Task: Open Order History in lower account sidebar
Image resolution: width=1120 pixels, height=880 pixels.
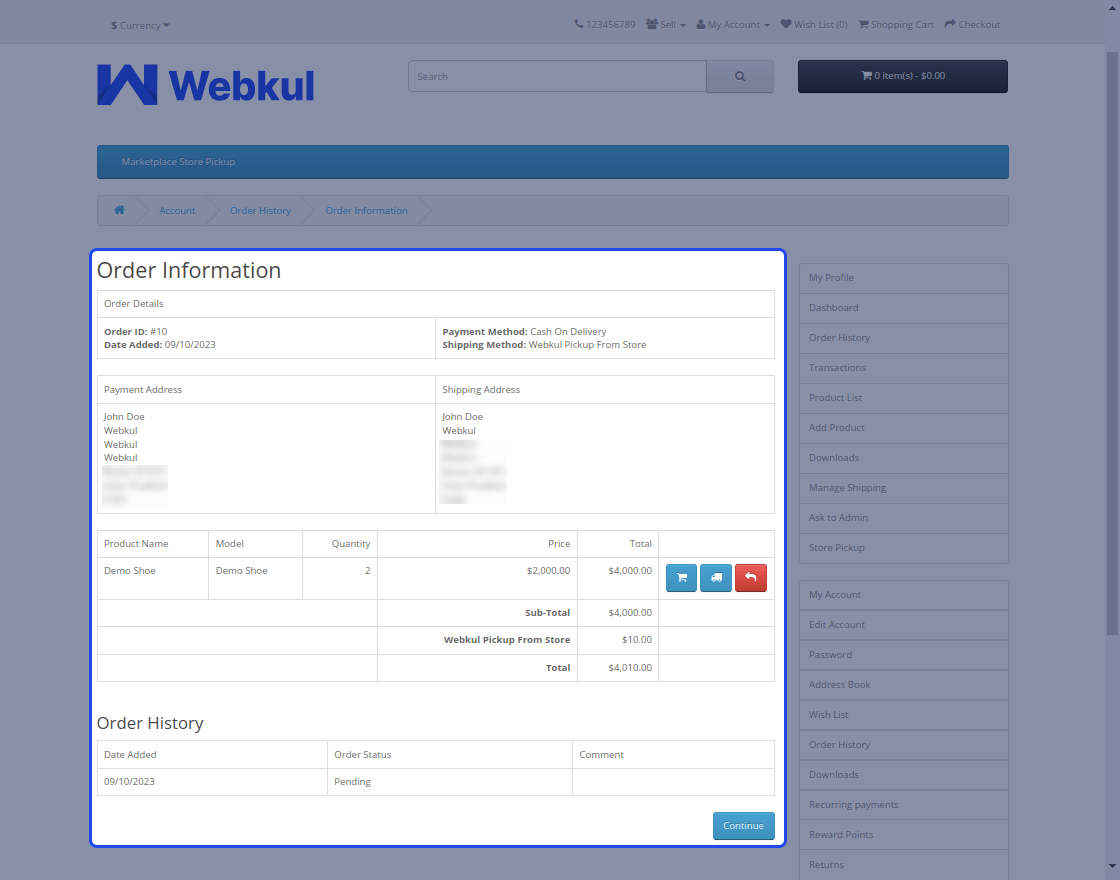Action: [904, 745]
